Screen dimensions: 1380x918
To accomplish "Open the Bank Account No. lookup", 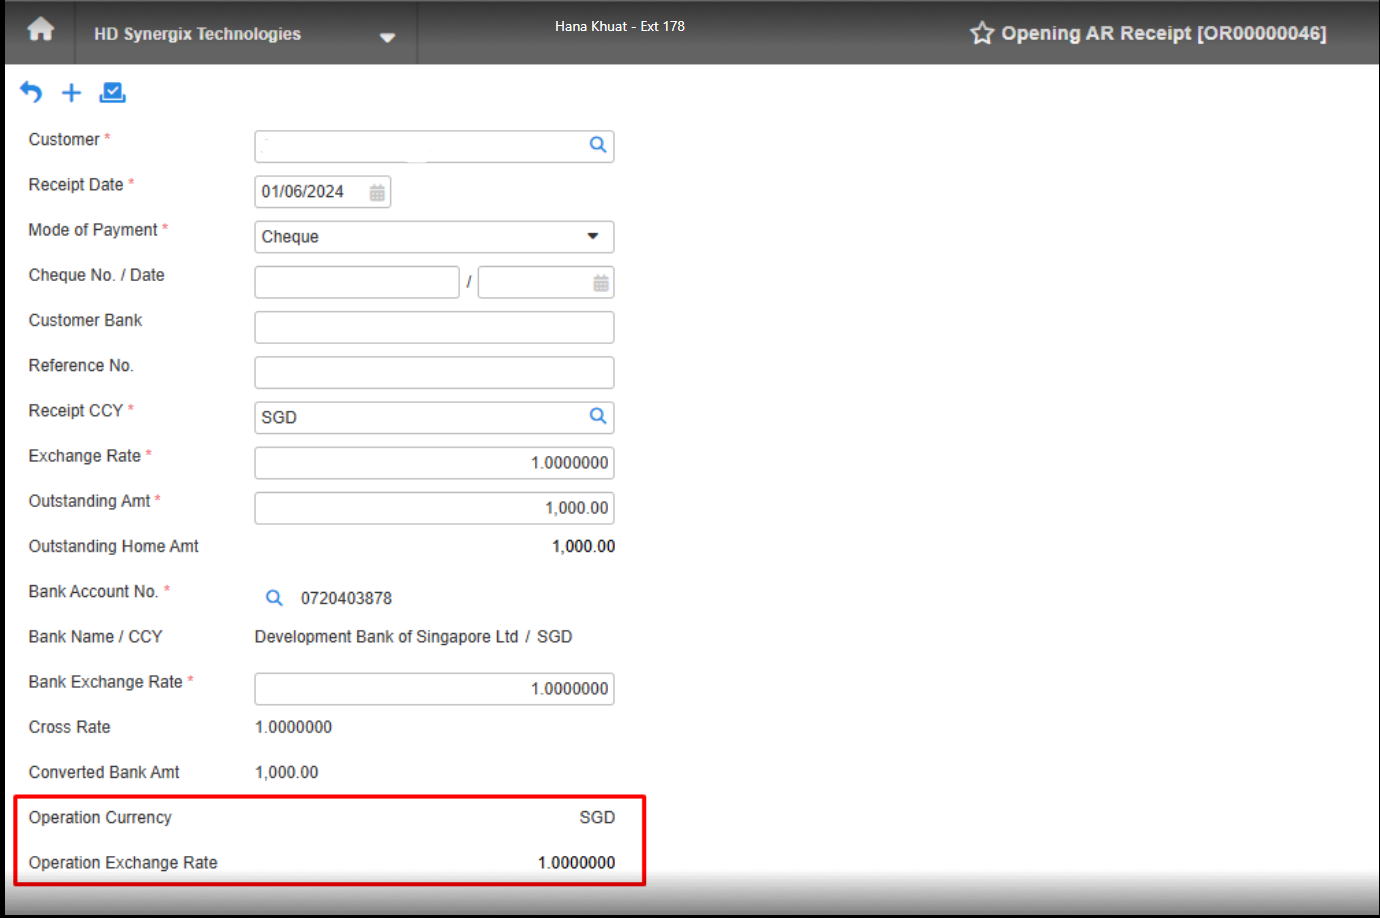I will point(273,597).
